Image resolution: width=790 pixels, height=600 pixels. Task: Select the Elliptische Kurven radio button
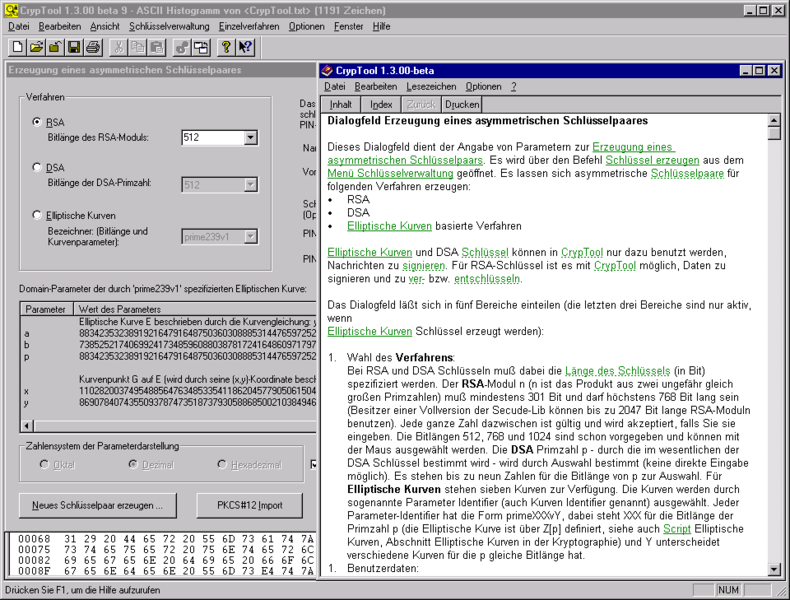36,215
